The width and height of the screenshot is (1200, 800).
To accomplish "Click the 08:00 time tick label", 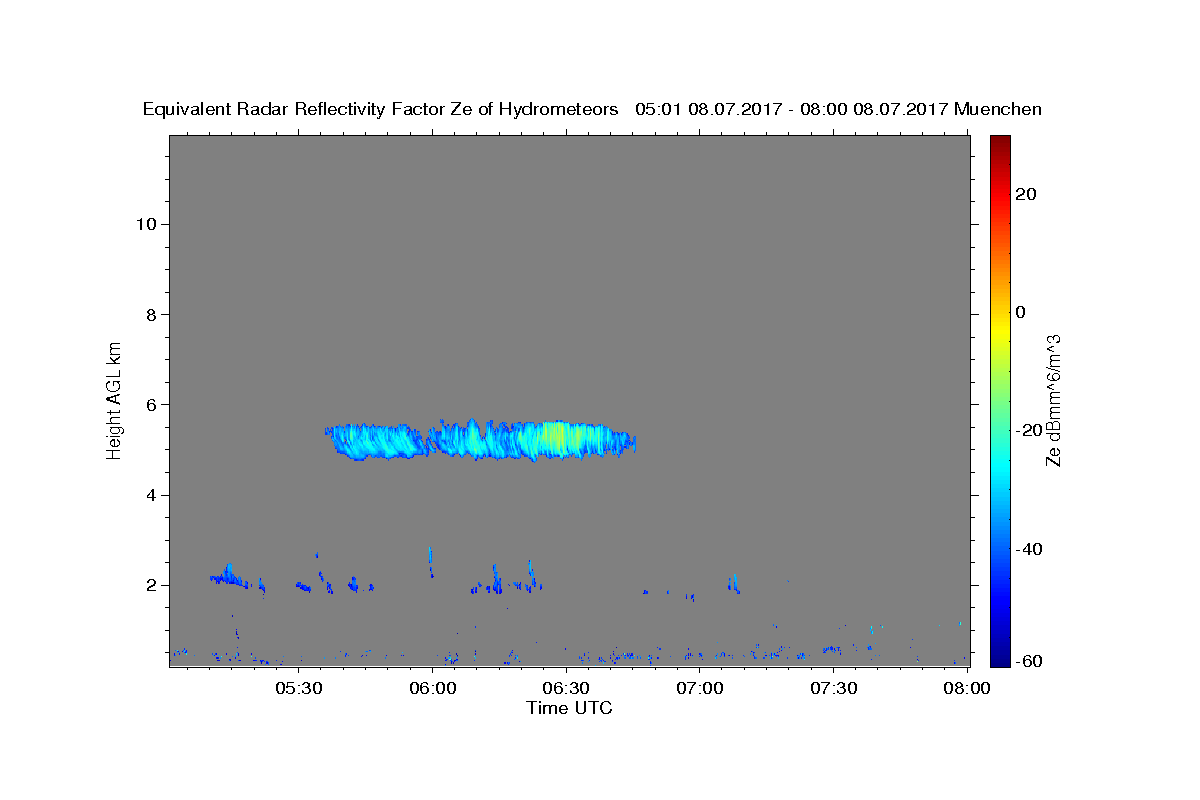I will (x=967, y=689).
